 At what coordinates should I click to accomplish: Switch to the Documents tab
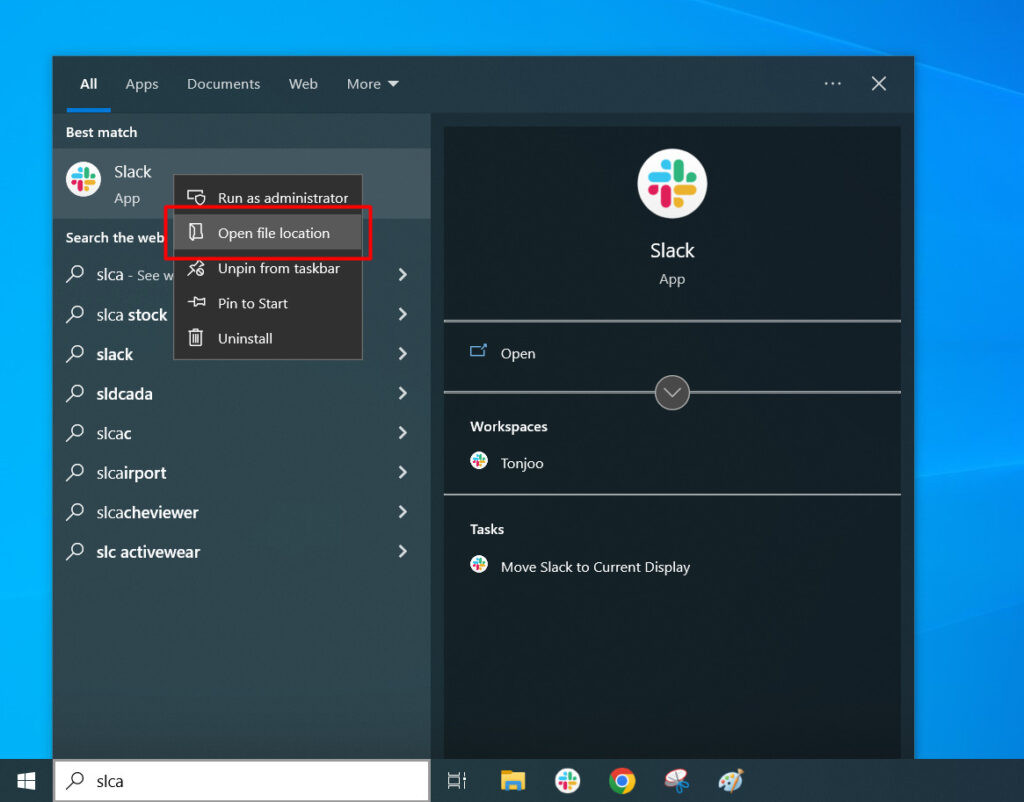tap(223, 84)
